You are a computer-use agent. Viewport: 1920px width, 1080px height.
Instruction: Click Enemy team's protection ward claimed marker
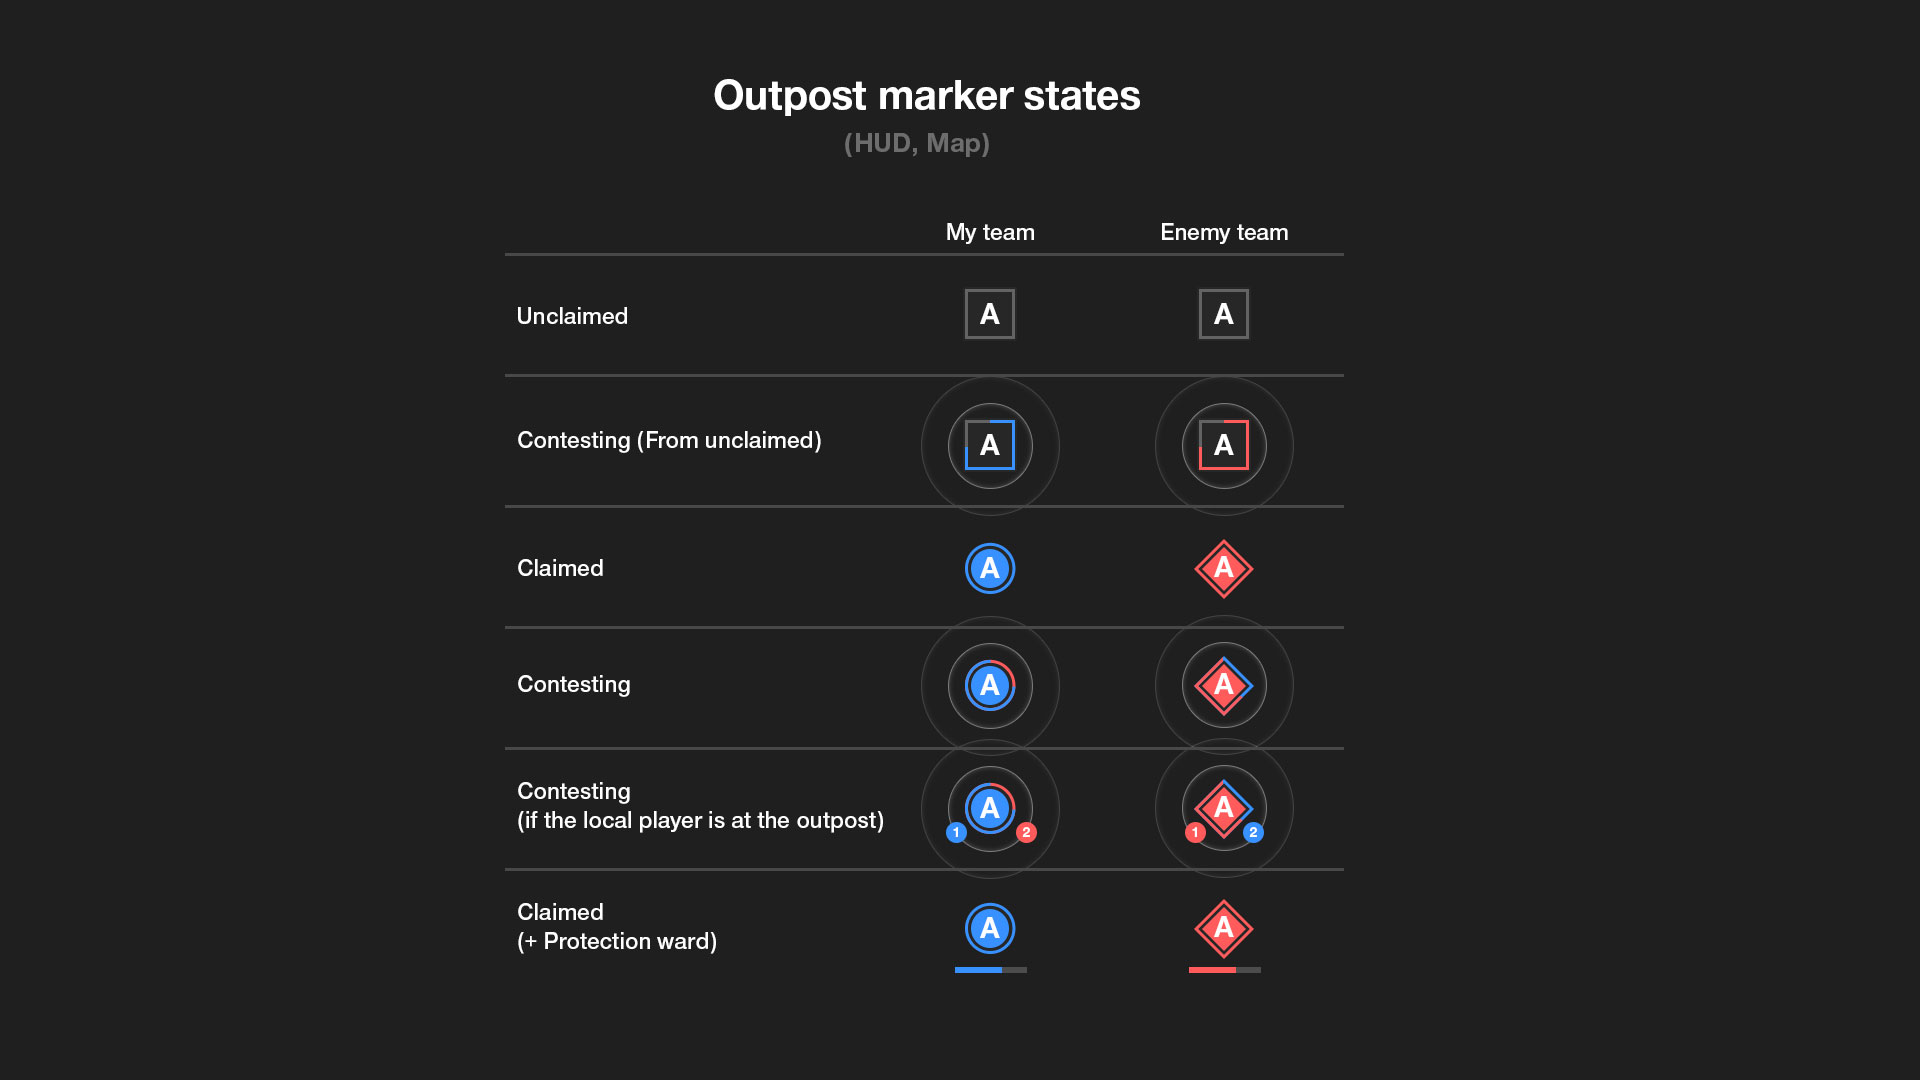click(x=1223, y=928)
